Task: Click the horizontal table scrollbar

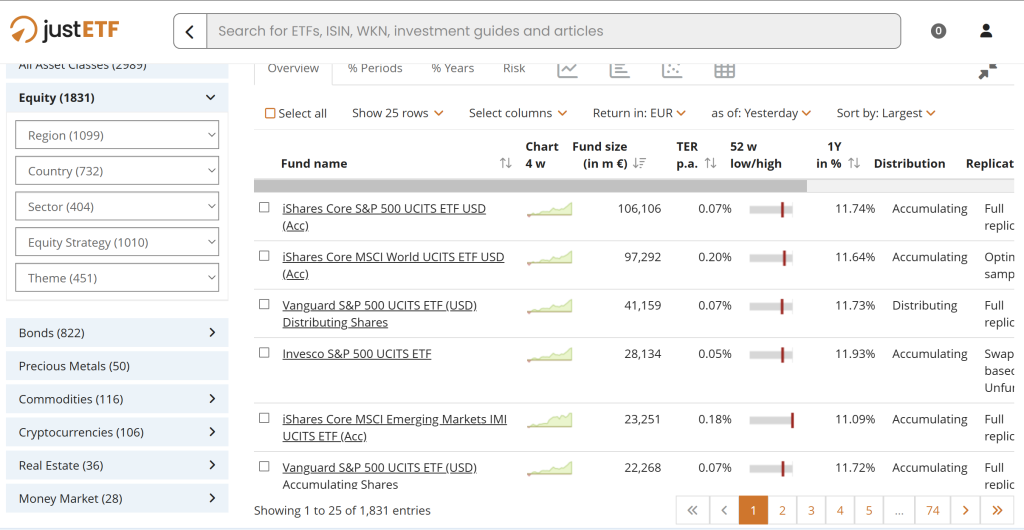Action: coord(530,186)
